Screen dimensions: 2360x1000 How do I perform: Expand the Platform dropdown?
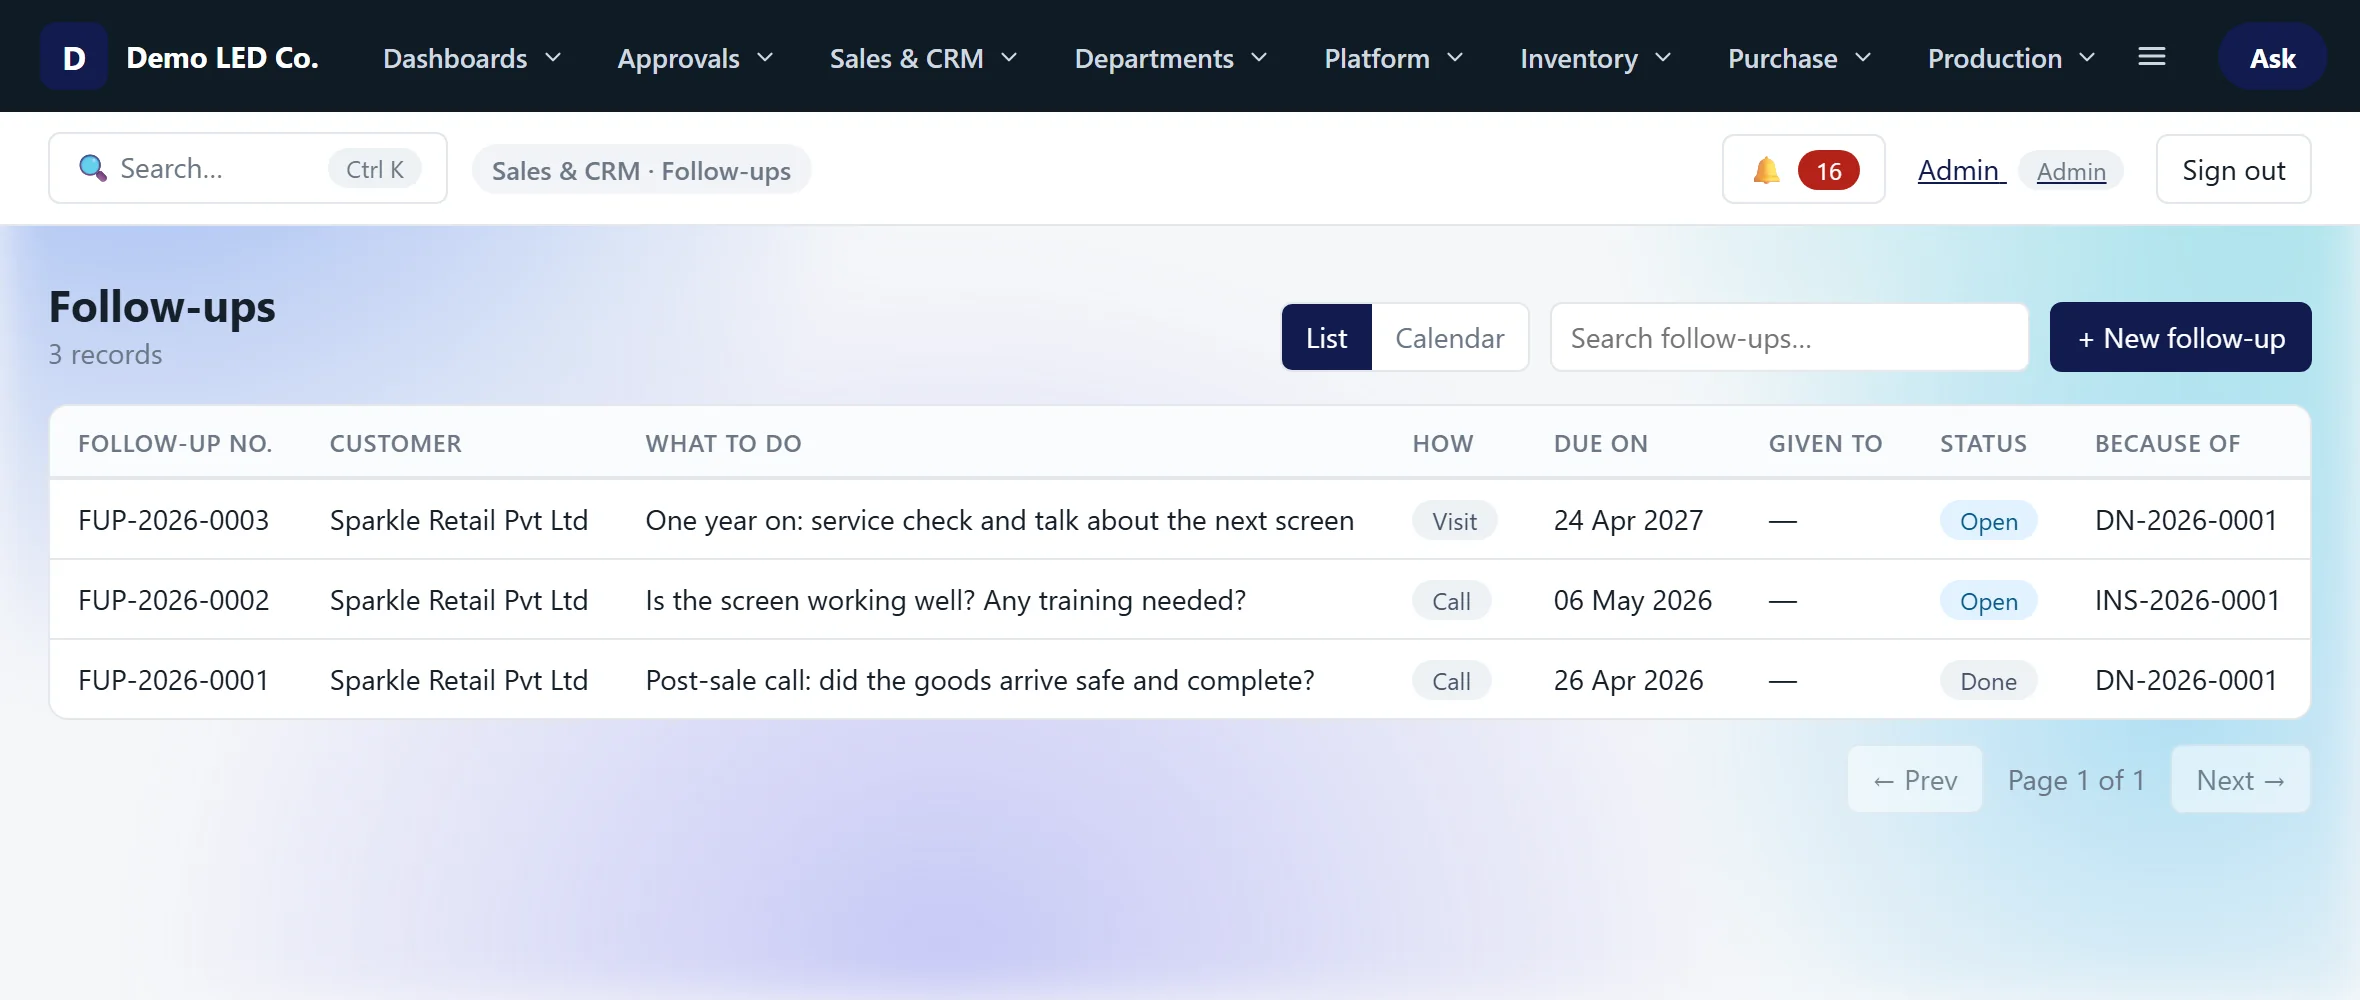coord(1393,58)
